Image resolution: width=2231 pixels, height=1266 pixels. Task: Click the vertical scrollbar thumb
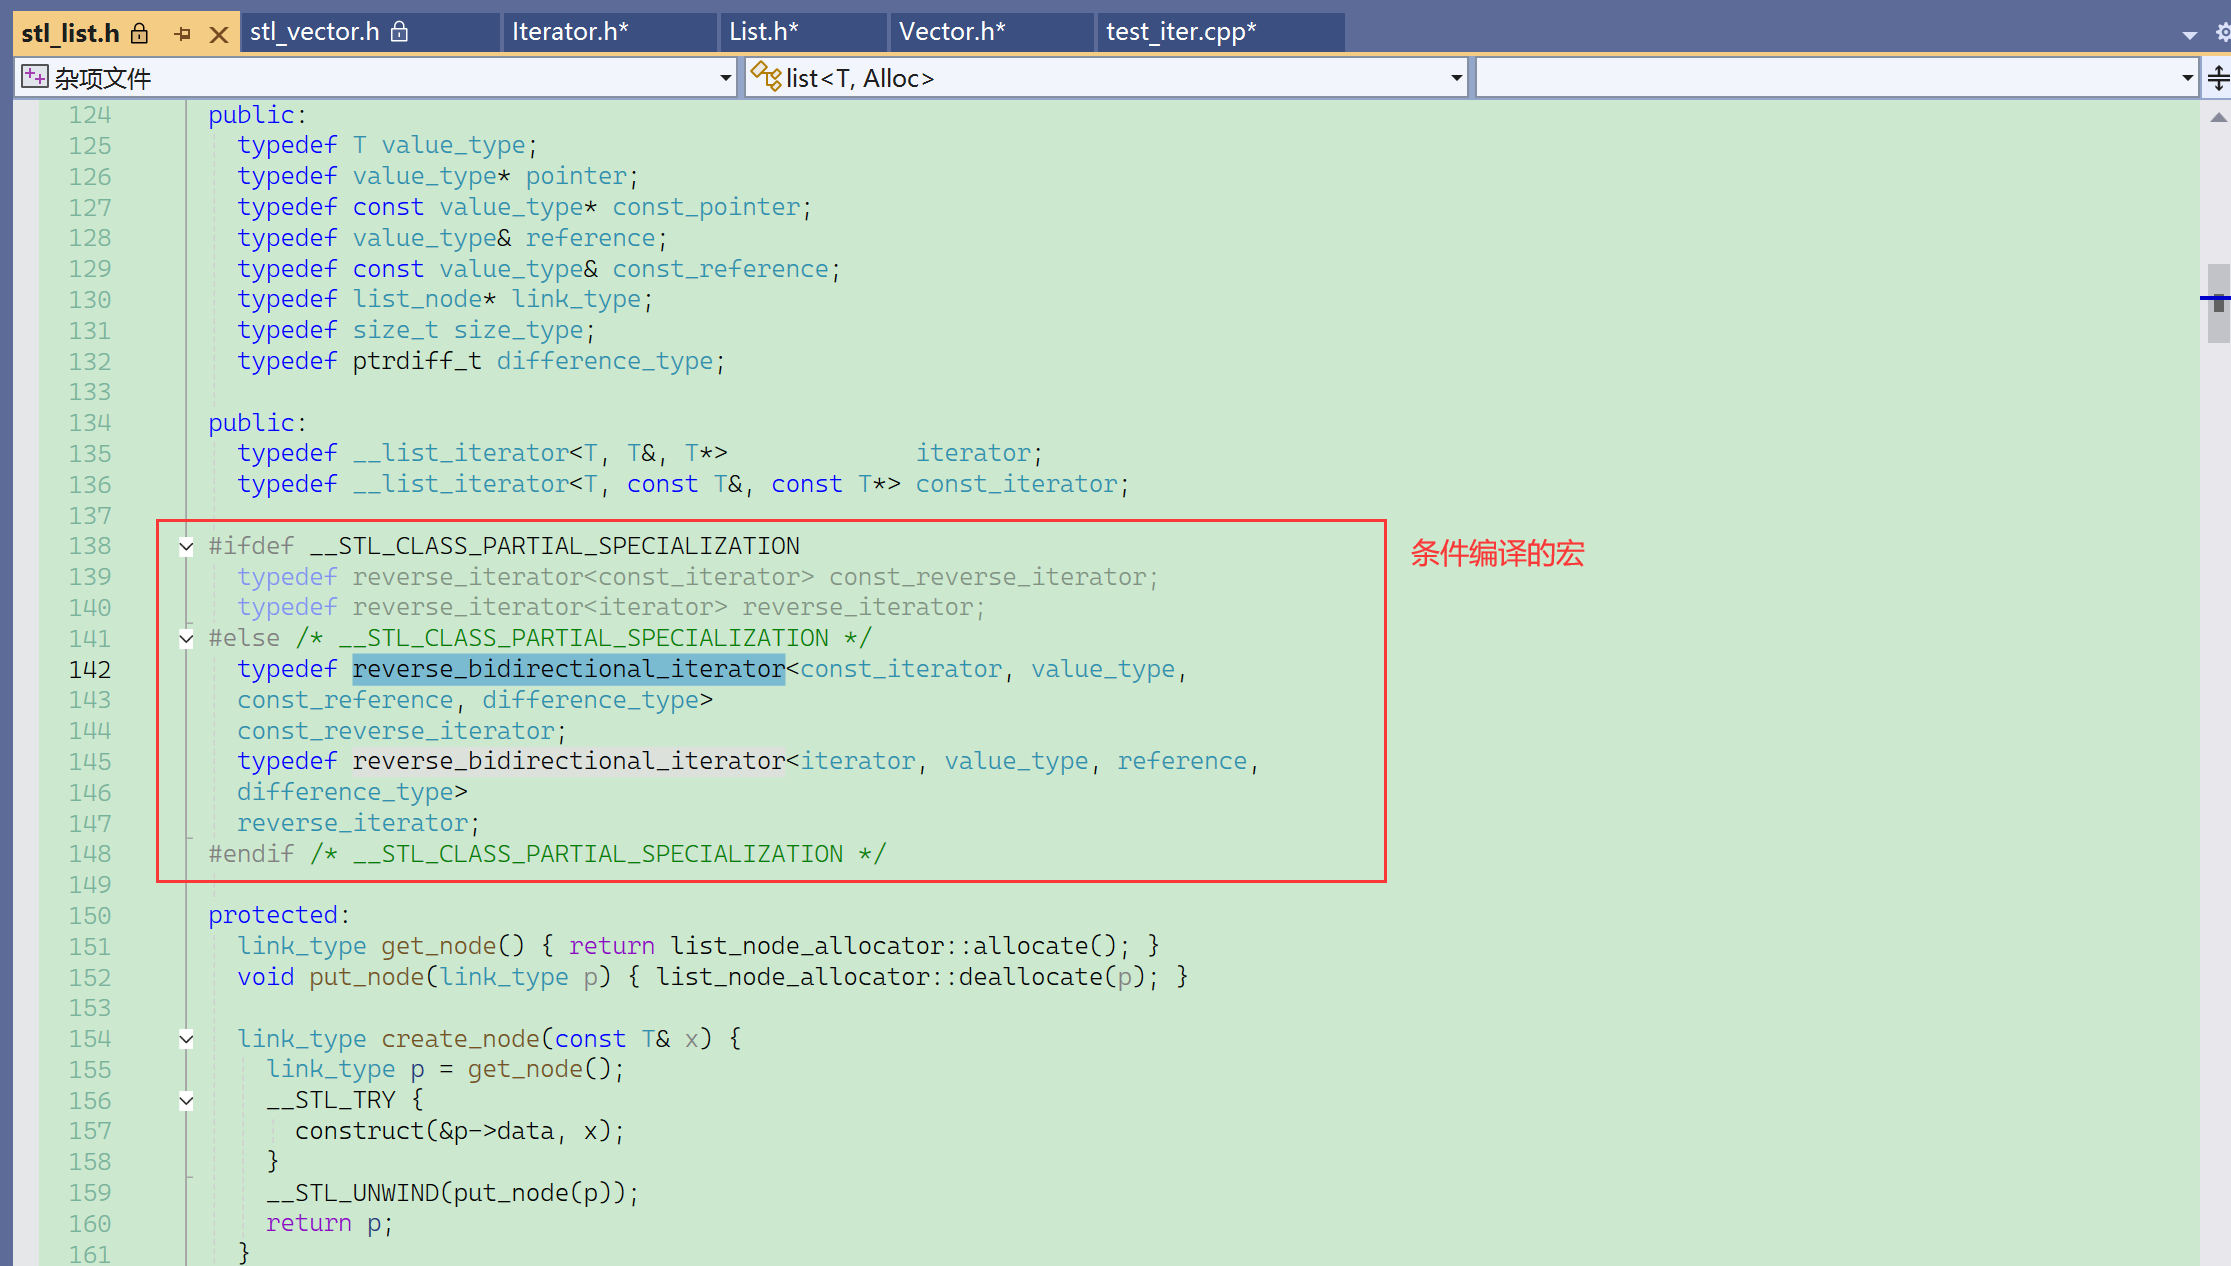[2218, 303]
